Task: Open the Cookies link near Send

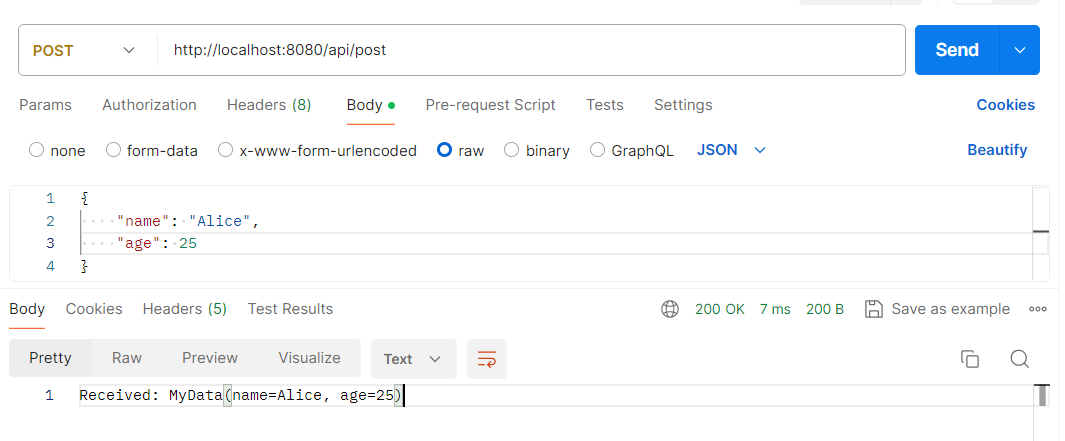Action: [x=1005, y=105]
